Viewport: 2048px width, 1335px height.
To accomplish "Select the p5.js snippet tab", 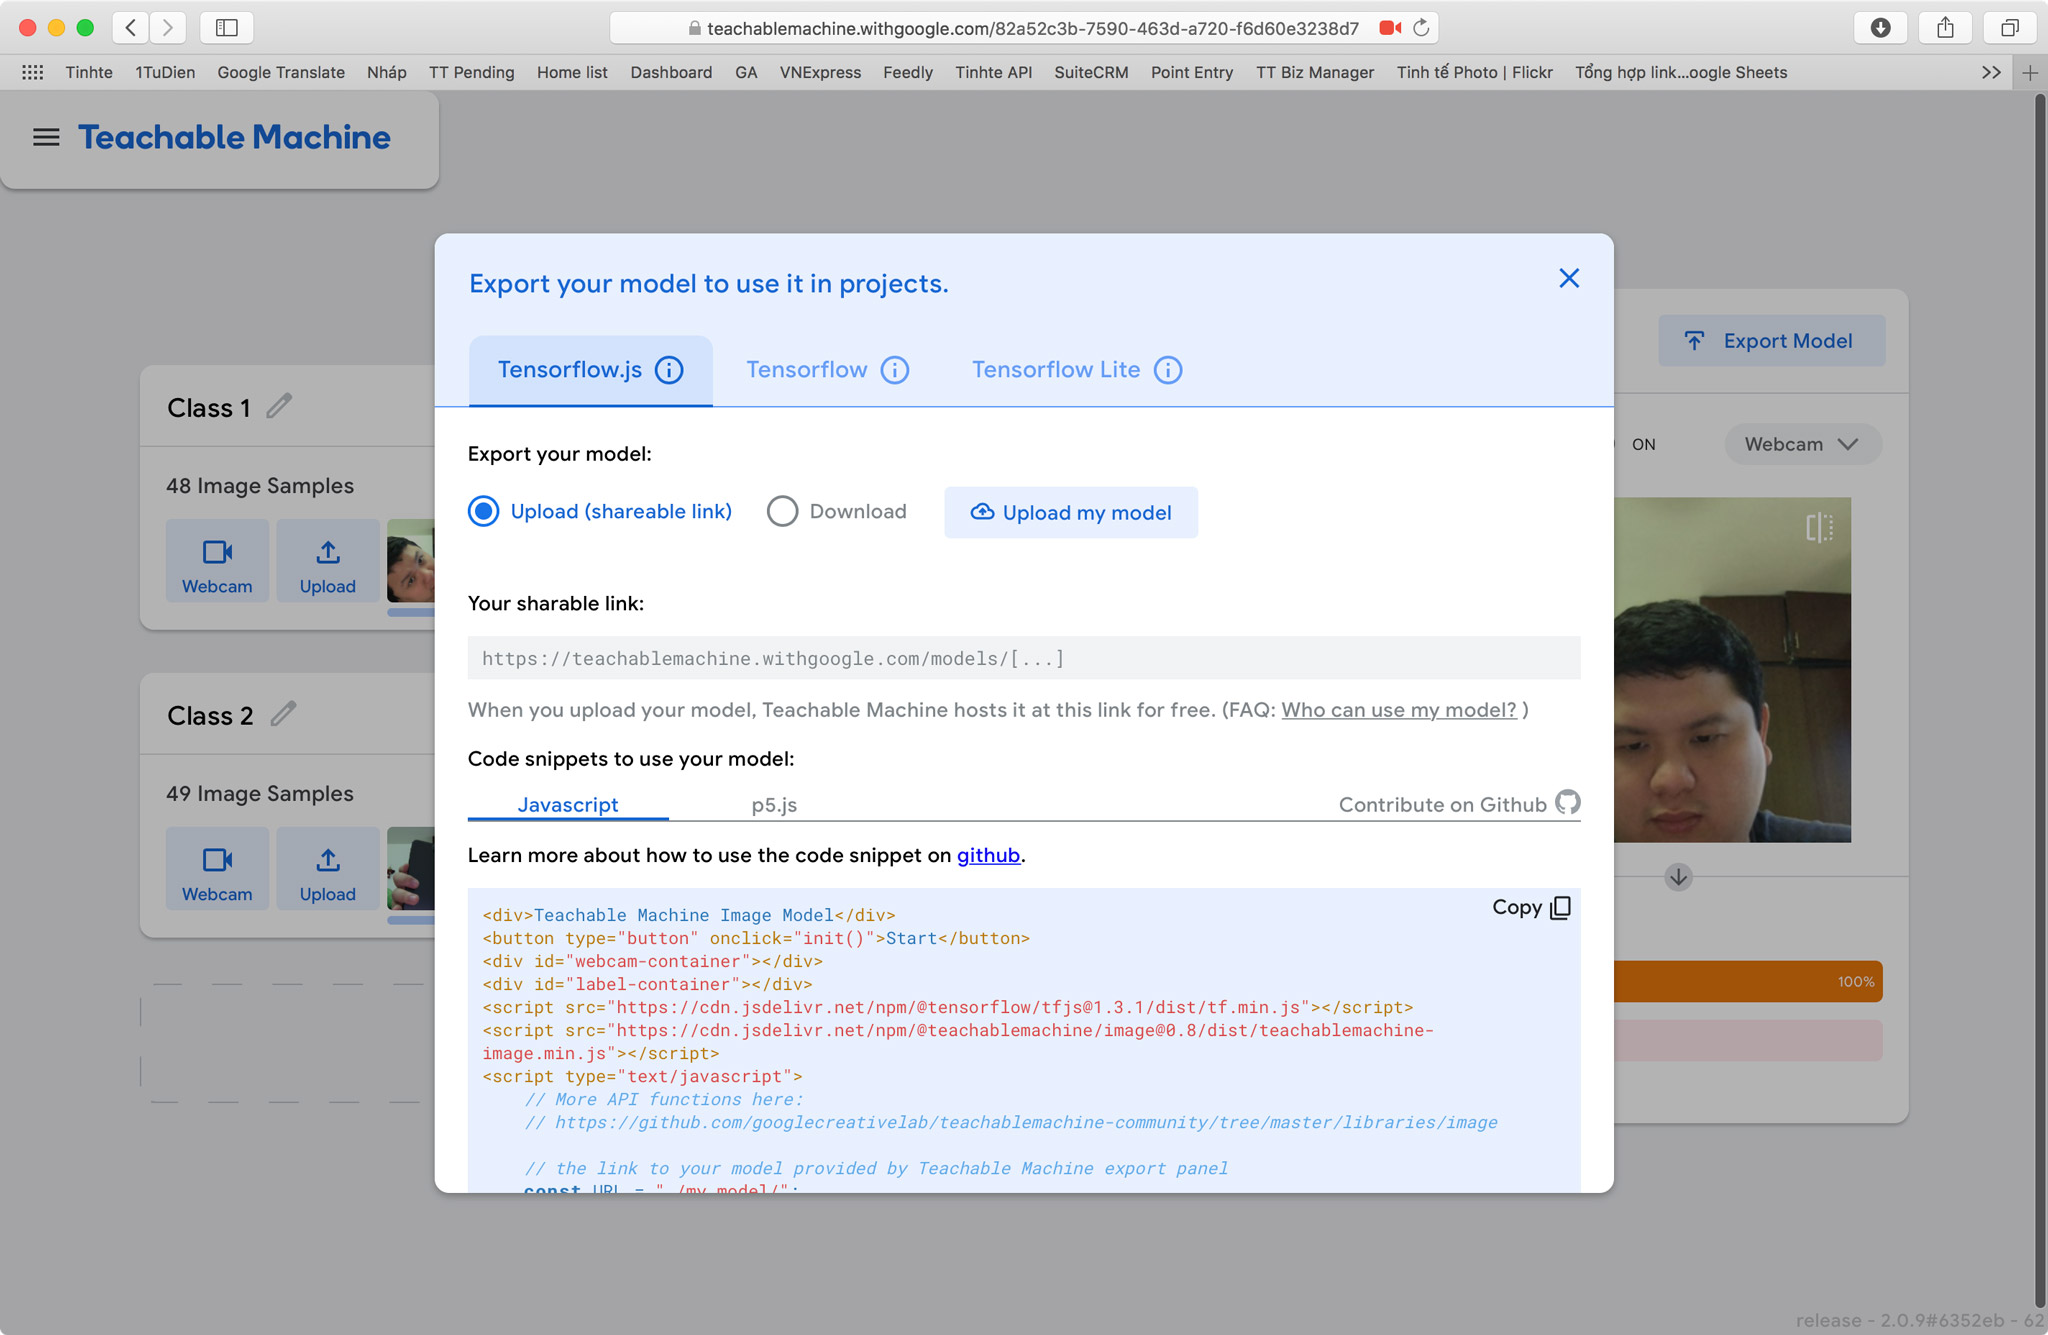I will [774, 805].
